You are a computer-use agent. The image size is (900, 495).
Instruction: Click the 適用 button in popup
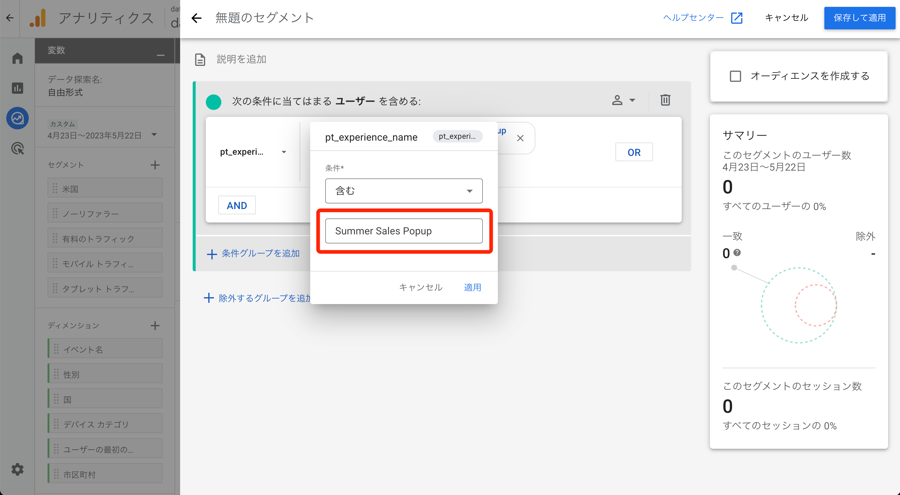click(472, 287)
